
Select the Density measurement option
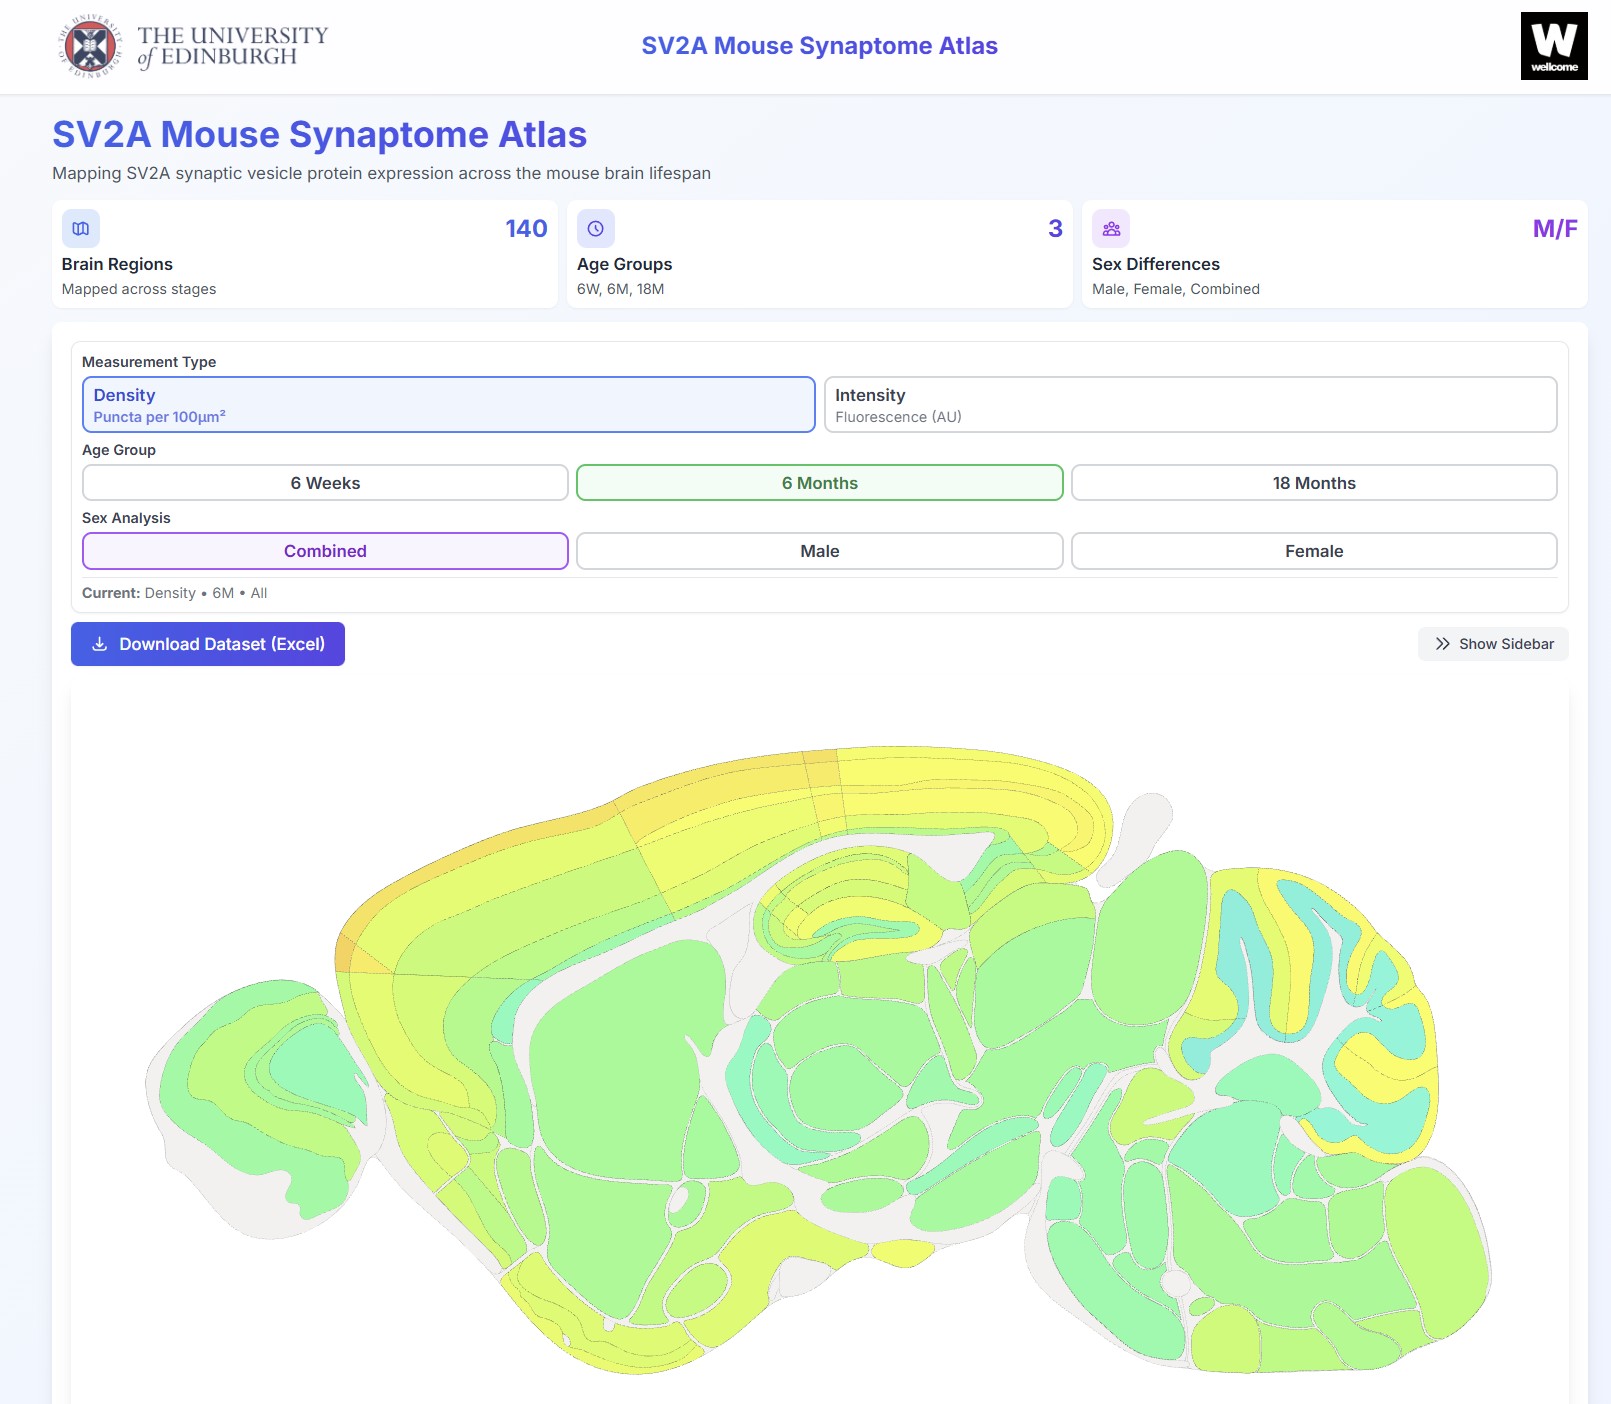coord(448,404)
